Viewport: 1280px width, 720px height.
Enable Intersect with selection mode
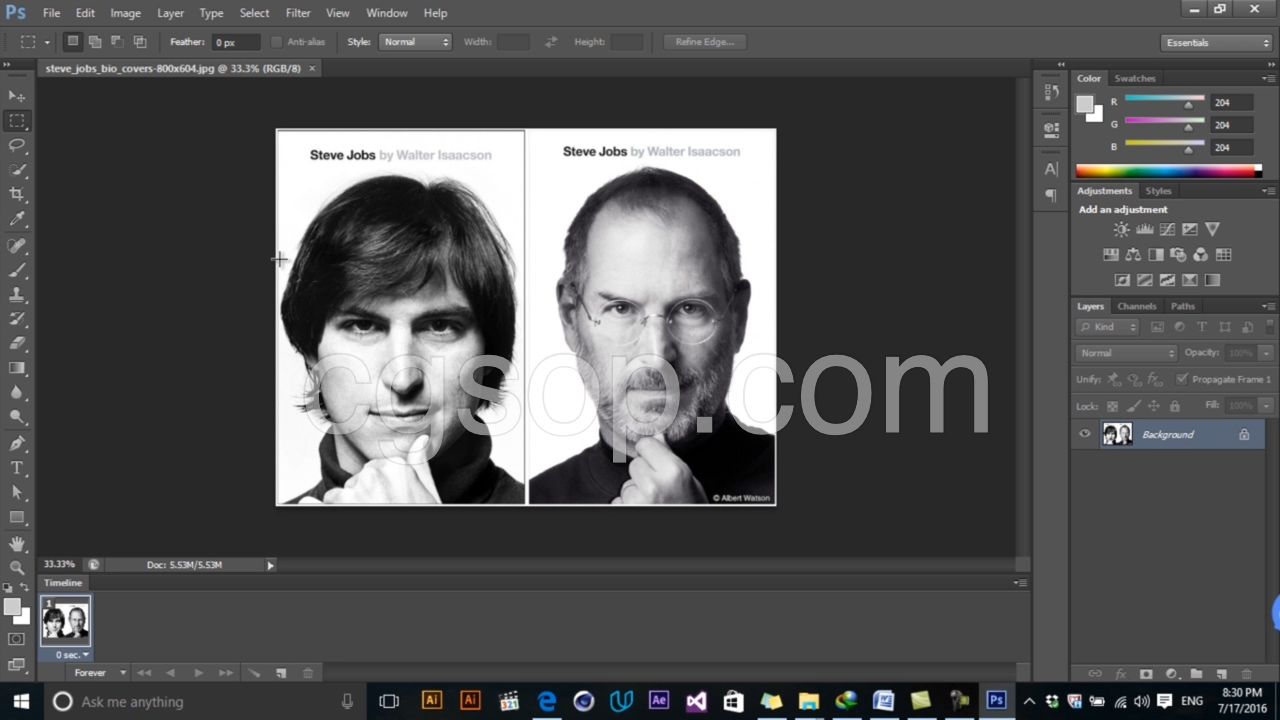click(140, 42)
